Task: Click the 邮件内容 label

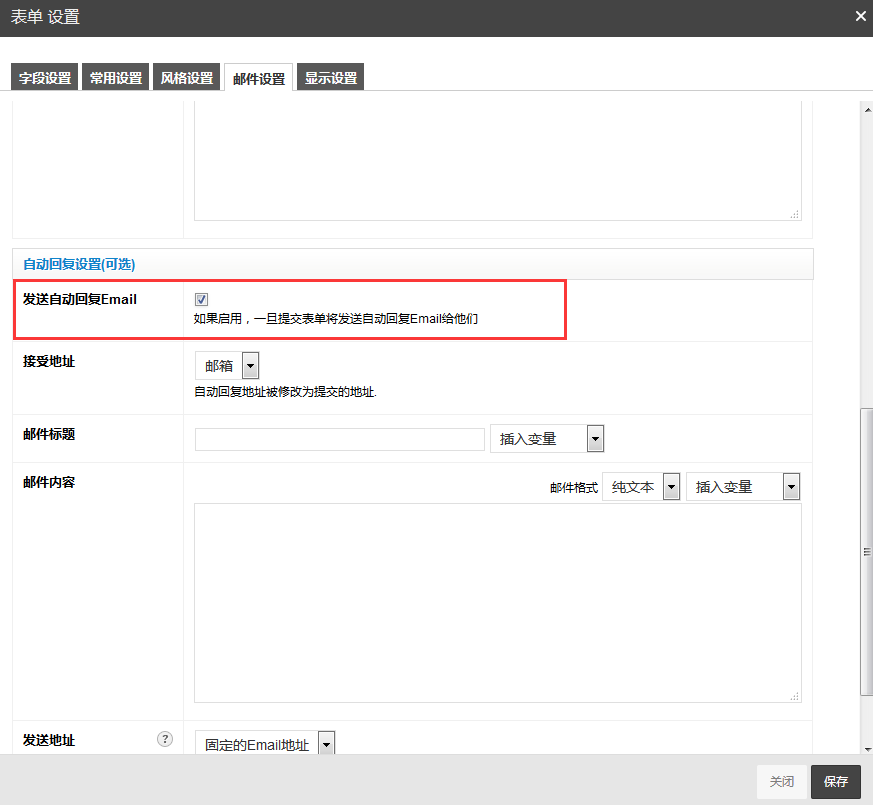Action: click(49, 482)
